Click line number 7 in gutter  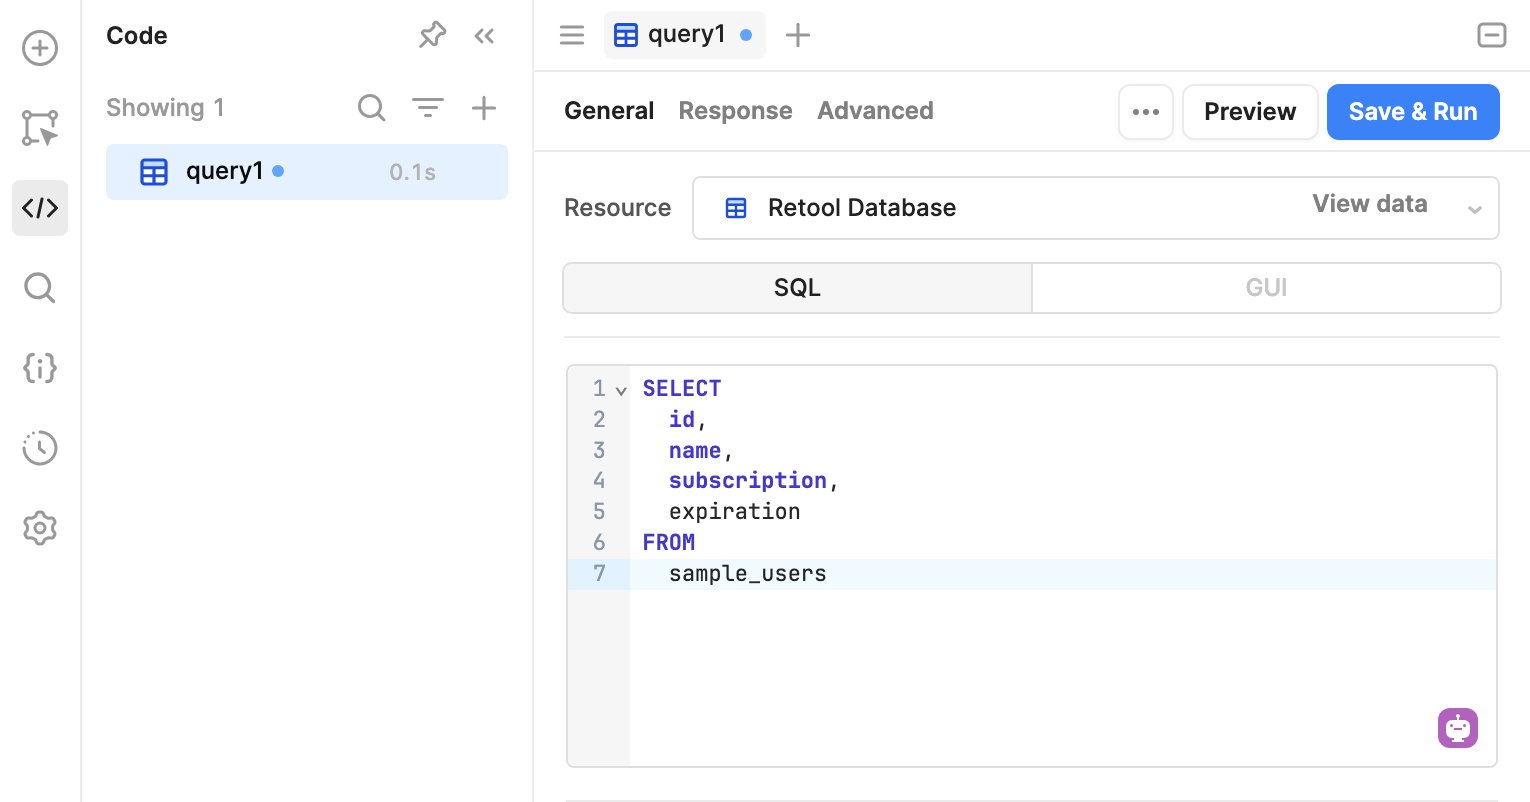click(599, 573)
